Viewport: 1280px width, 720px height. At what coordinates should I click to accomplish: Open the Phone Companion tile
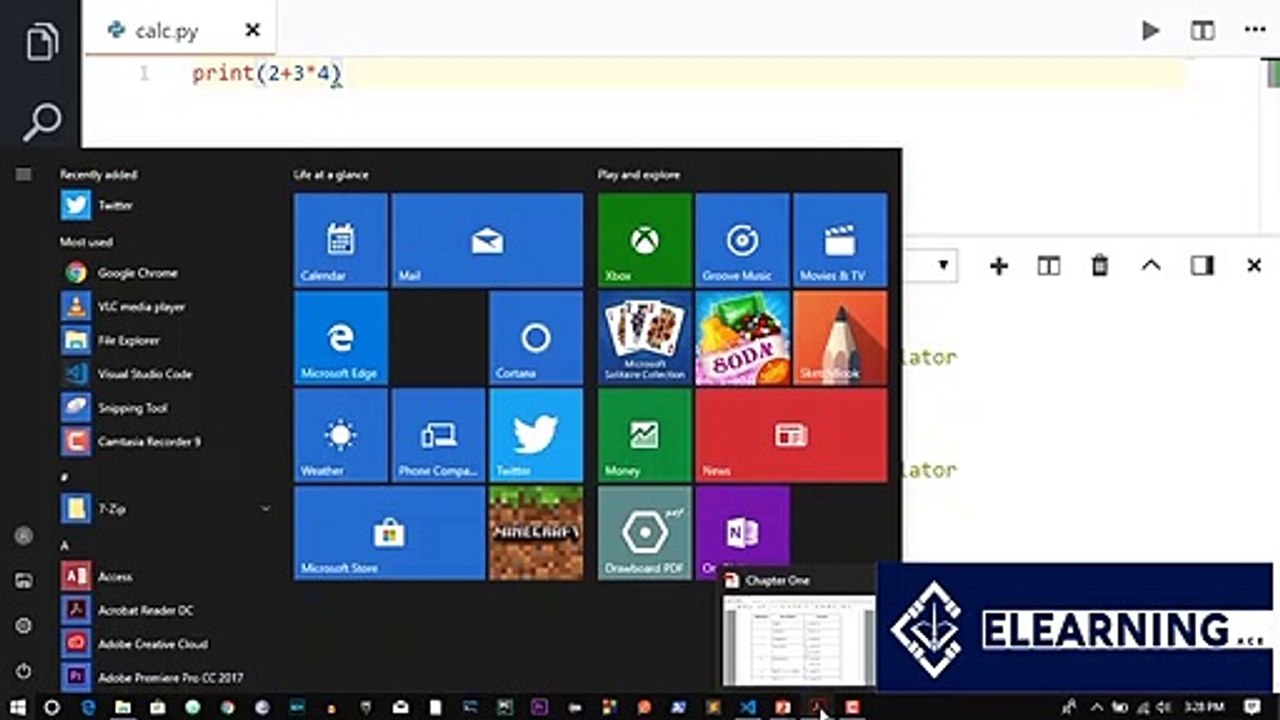pos(438,435)
